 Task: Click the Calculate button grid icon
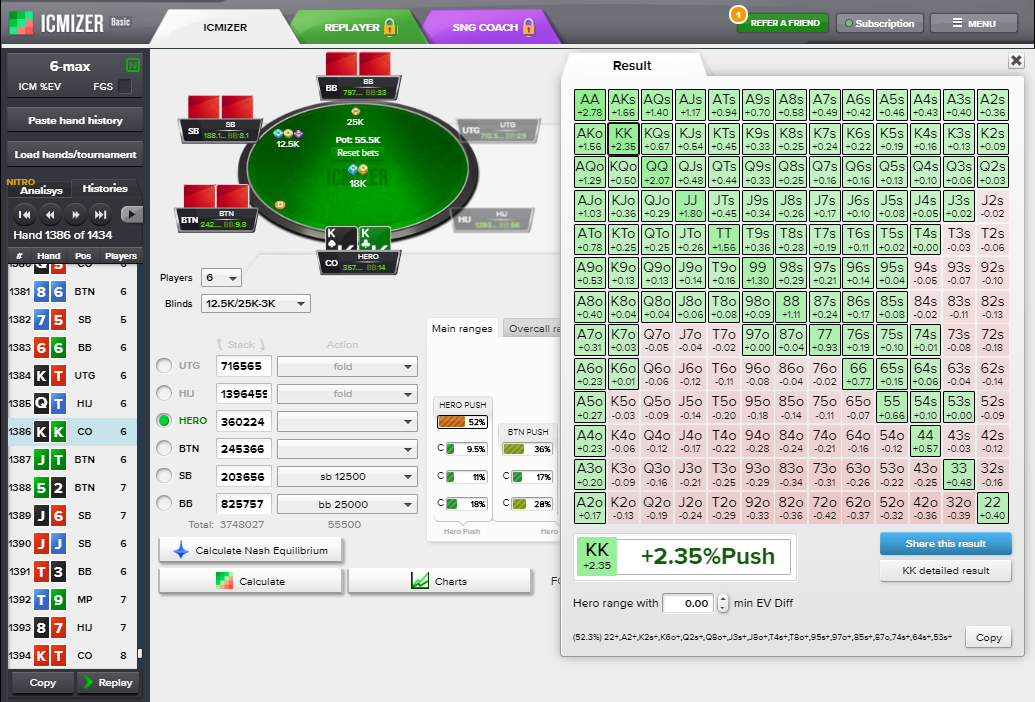[224, 581]
